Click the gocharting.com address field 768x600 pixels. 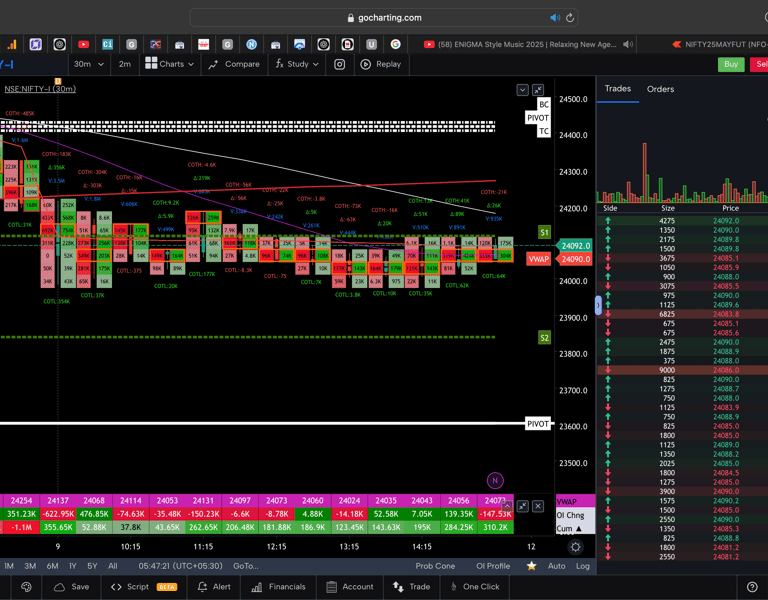(x=384, y=18)
